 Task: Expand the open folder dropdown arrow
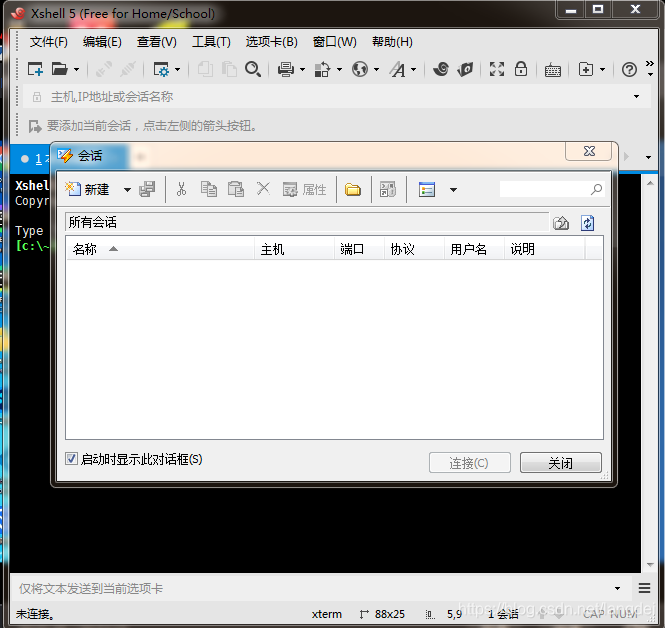coord(76,69)
